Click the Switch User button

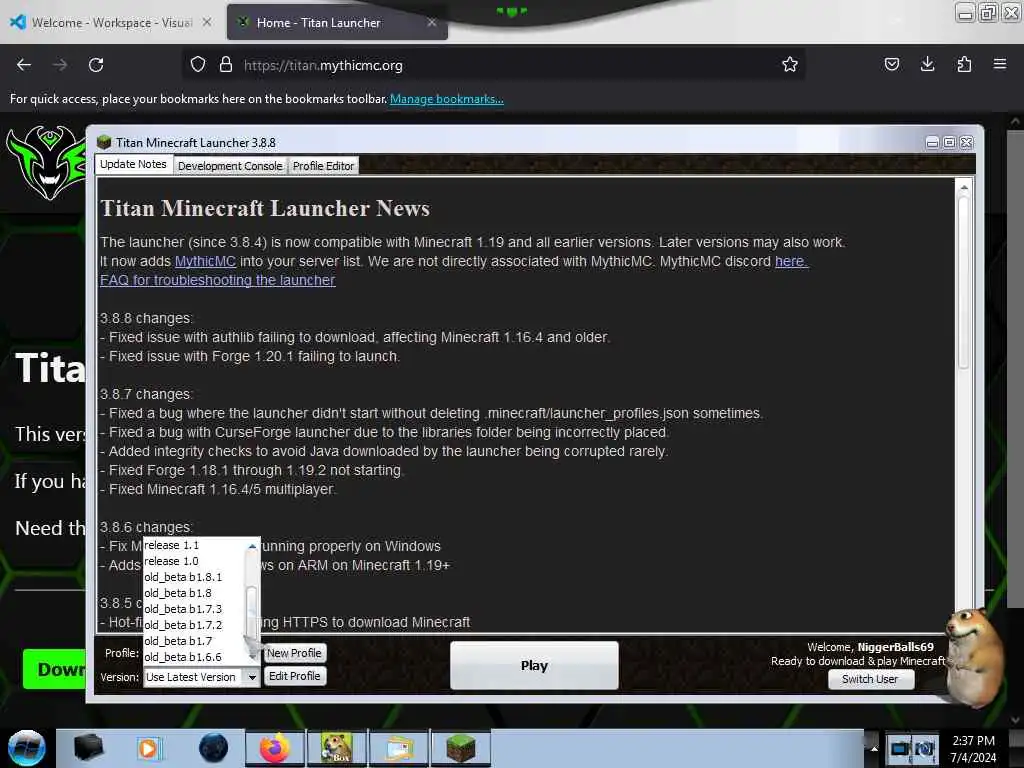[870, 679]
